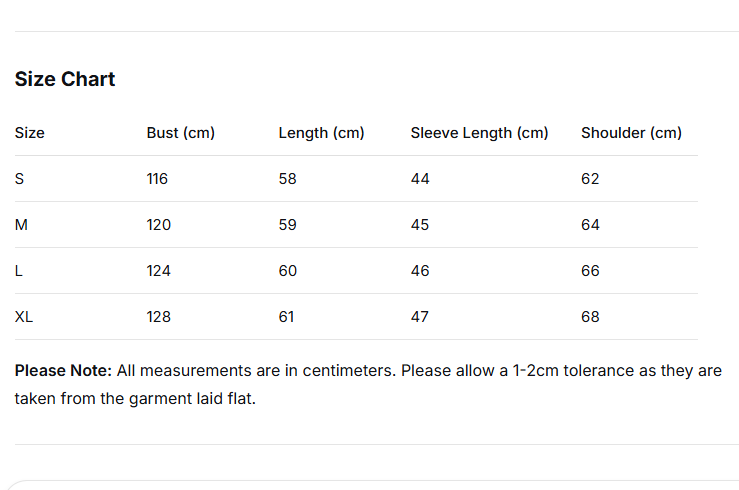This screenshot has height=490, width=739.
Task: Click sleeve length value 47 for size XL
Action: click(420, 317)
